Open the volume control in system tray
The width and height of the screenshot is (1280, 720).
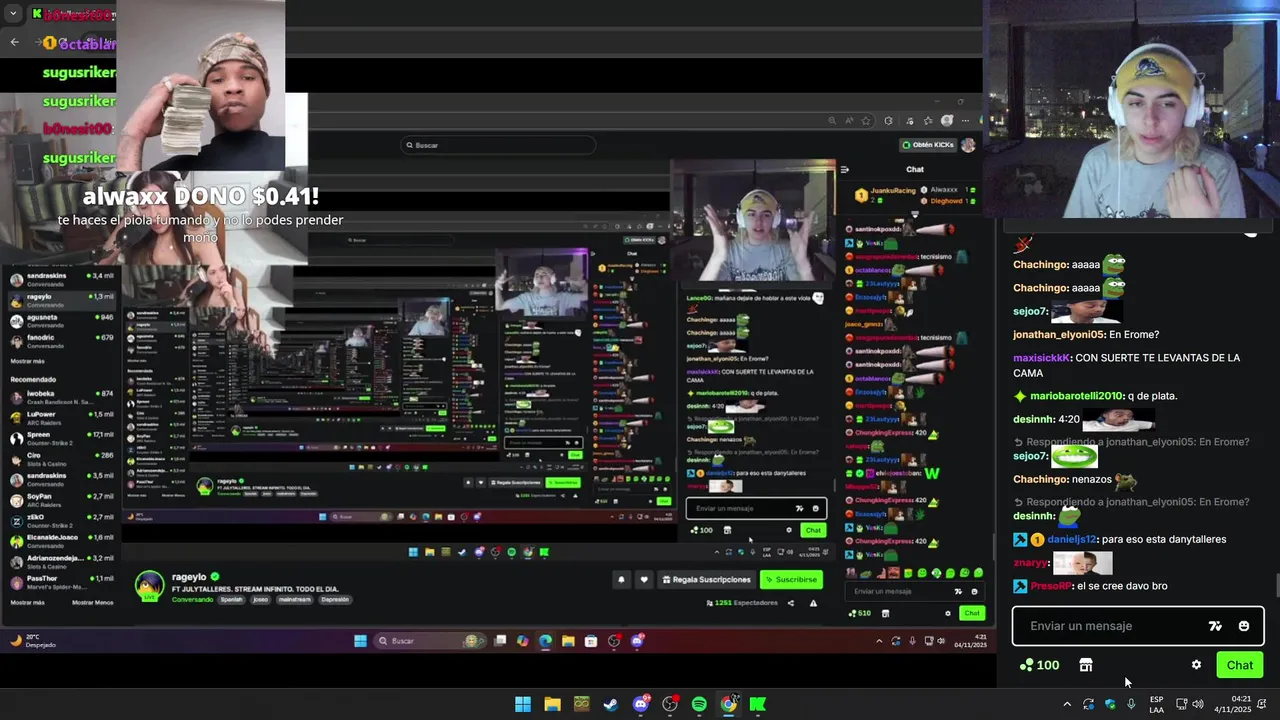1198,704
